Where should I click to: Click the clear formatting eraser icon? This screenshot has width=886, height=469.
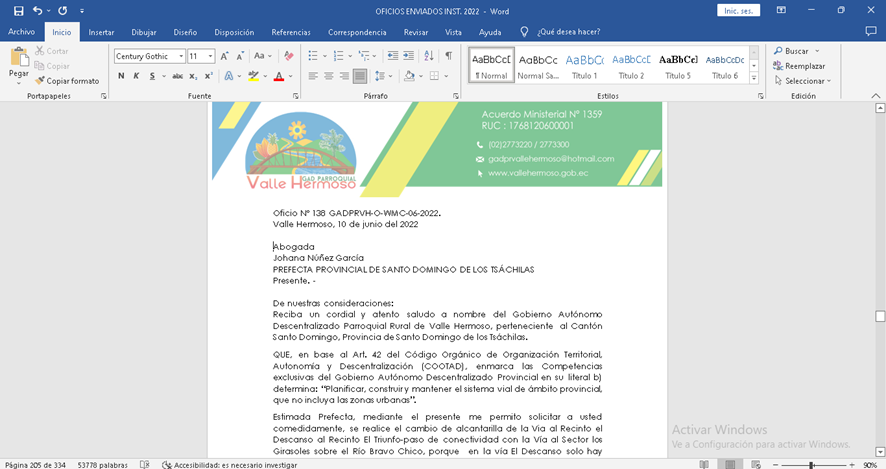coord(288,56)
